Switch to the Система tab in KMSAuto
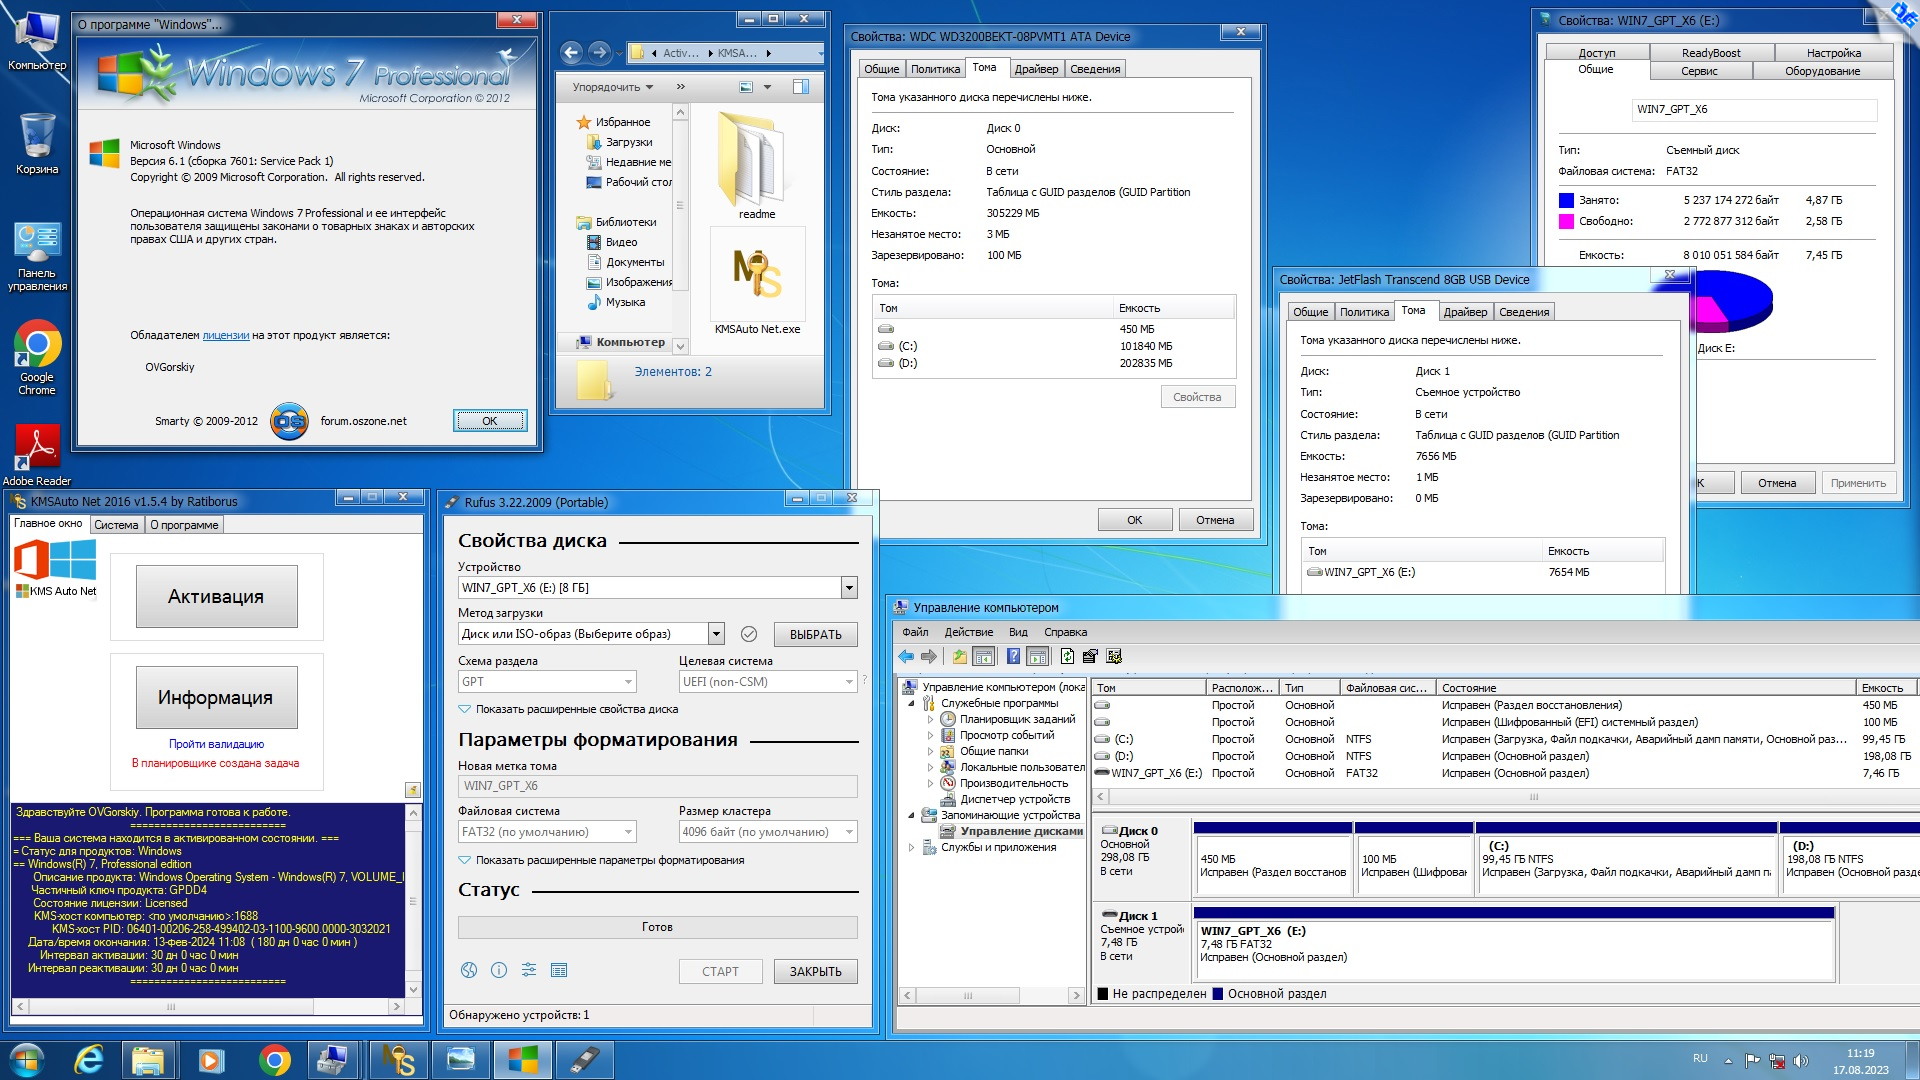Image resolution: width=1920 pixels, height=1080 pixels. coord(116,525)
